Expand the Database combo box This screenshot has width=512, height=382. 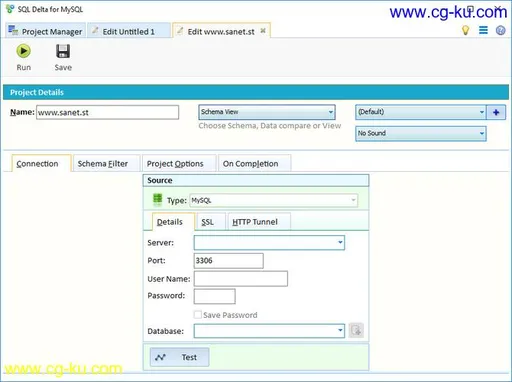[x=340, y=330]
